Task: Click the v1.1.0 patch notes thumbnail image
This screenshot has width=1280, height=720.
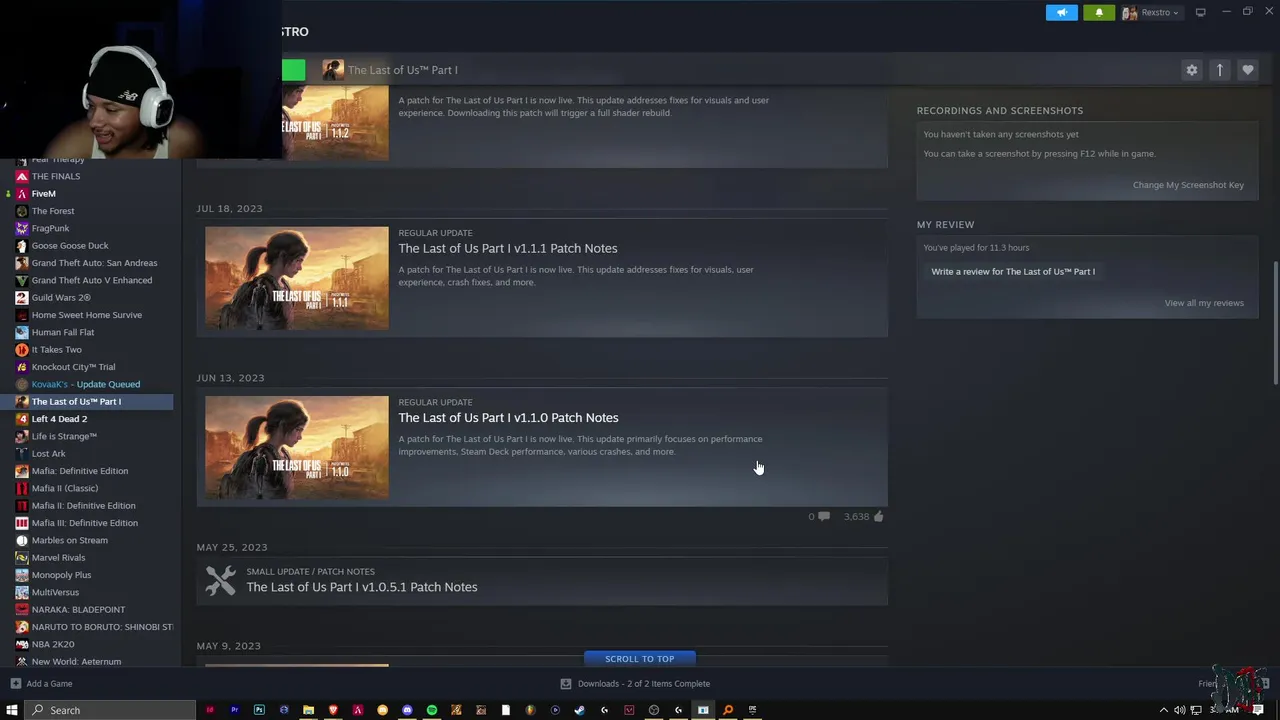Action: (x=297, y=447)
